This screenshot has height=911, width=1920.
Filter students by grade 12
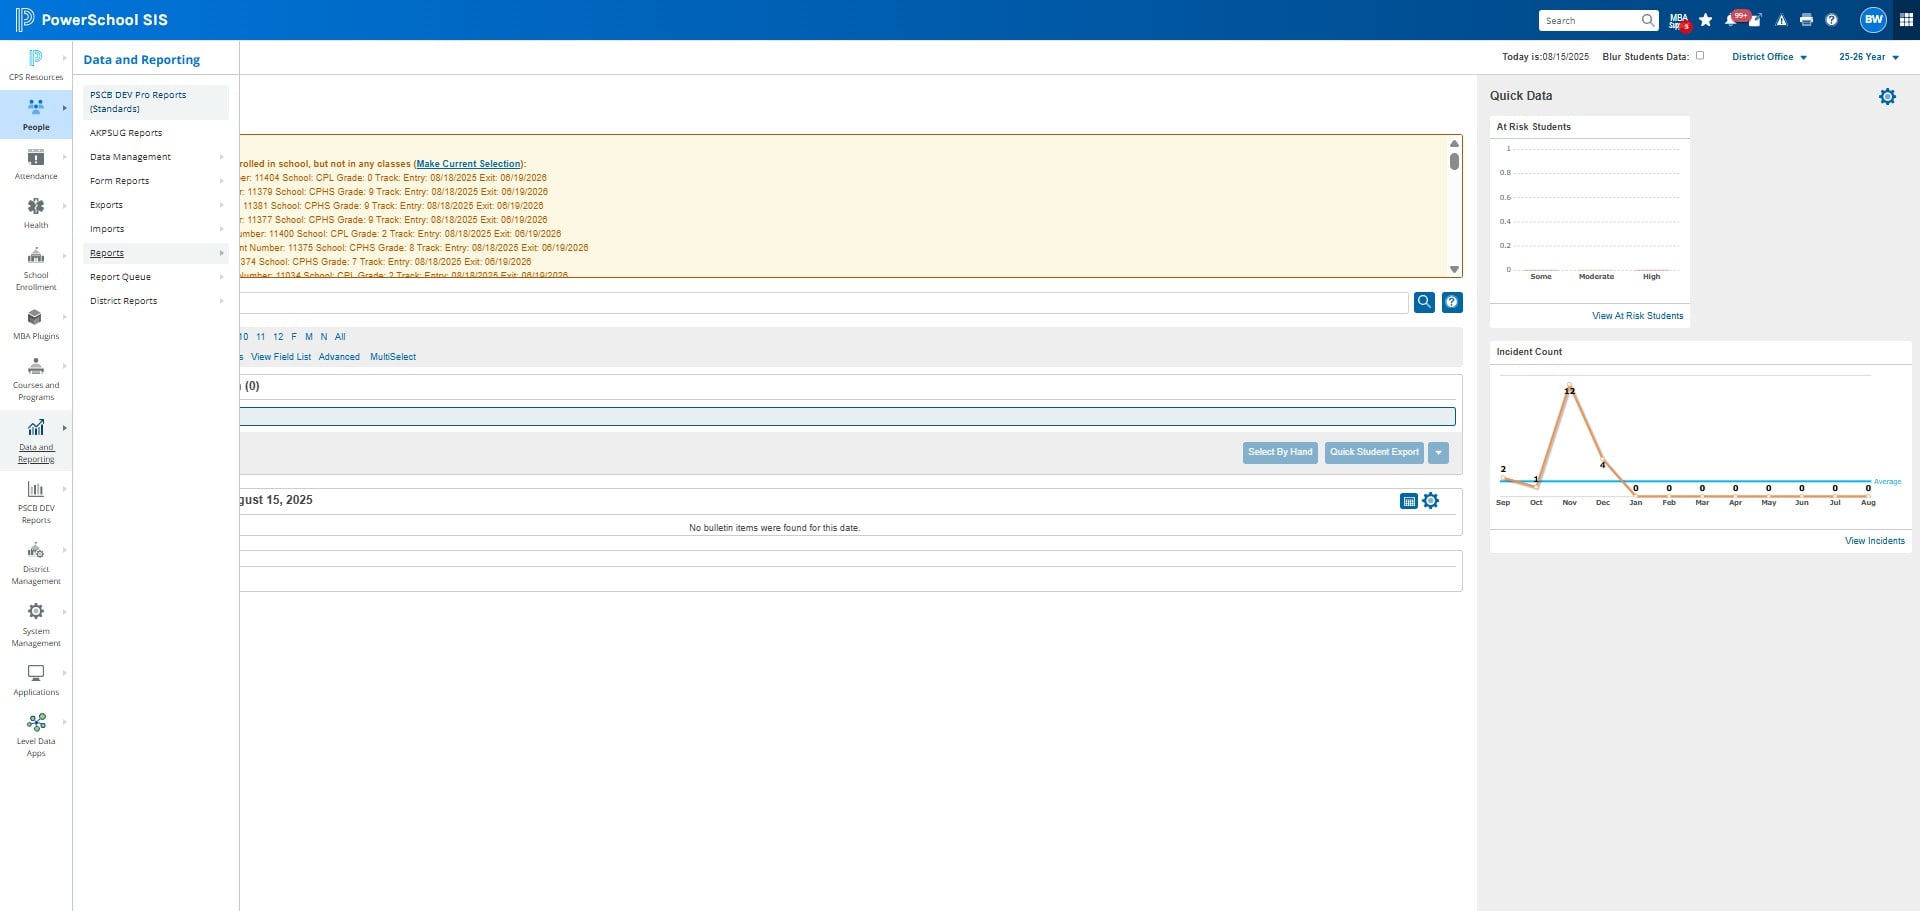point(278,337)
